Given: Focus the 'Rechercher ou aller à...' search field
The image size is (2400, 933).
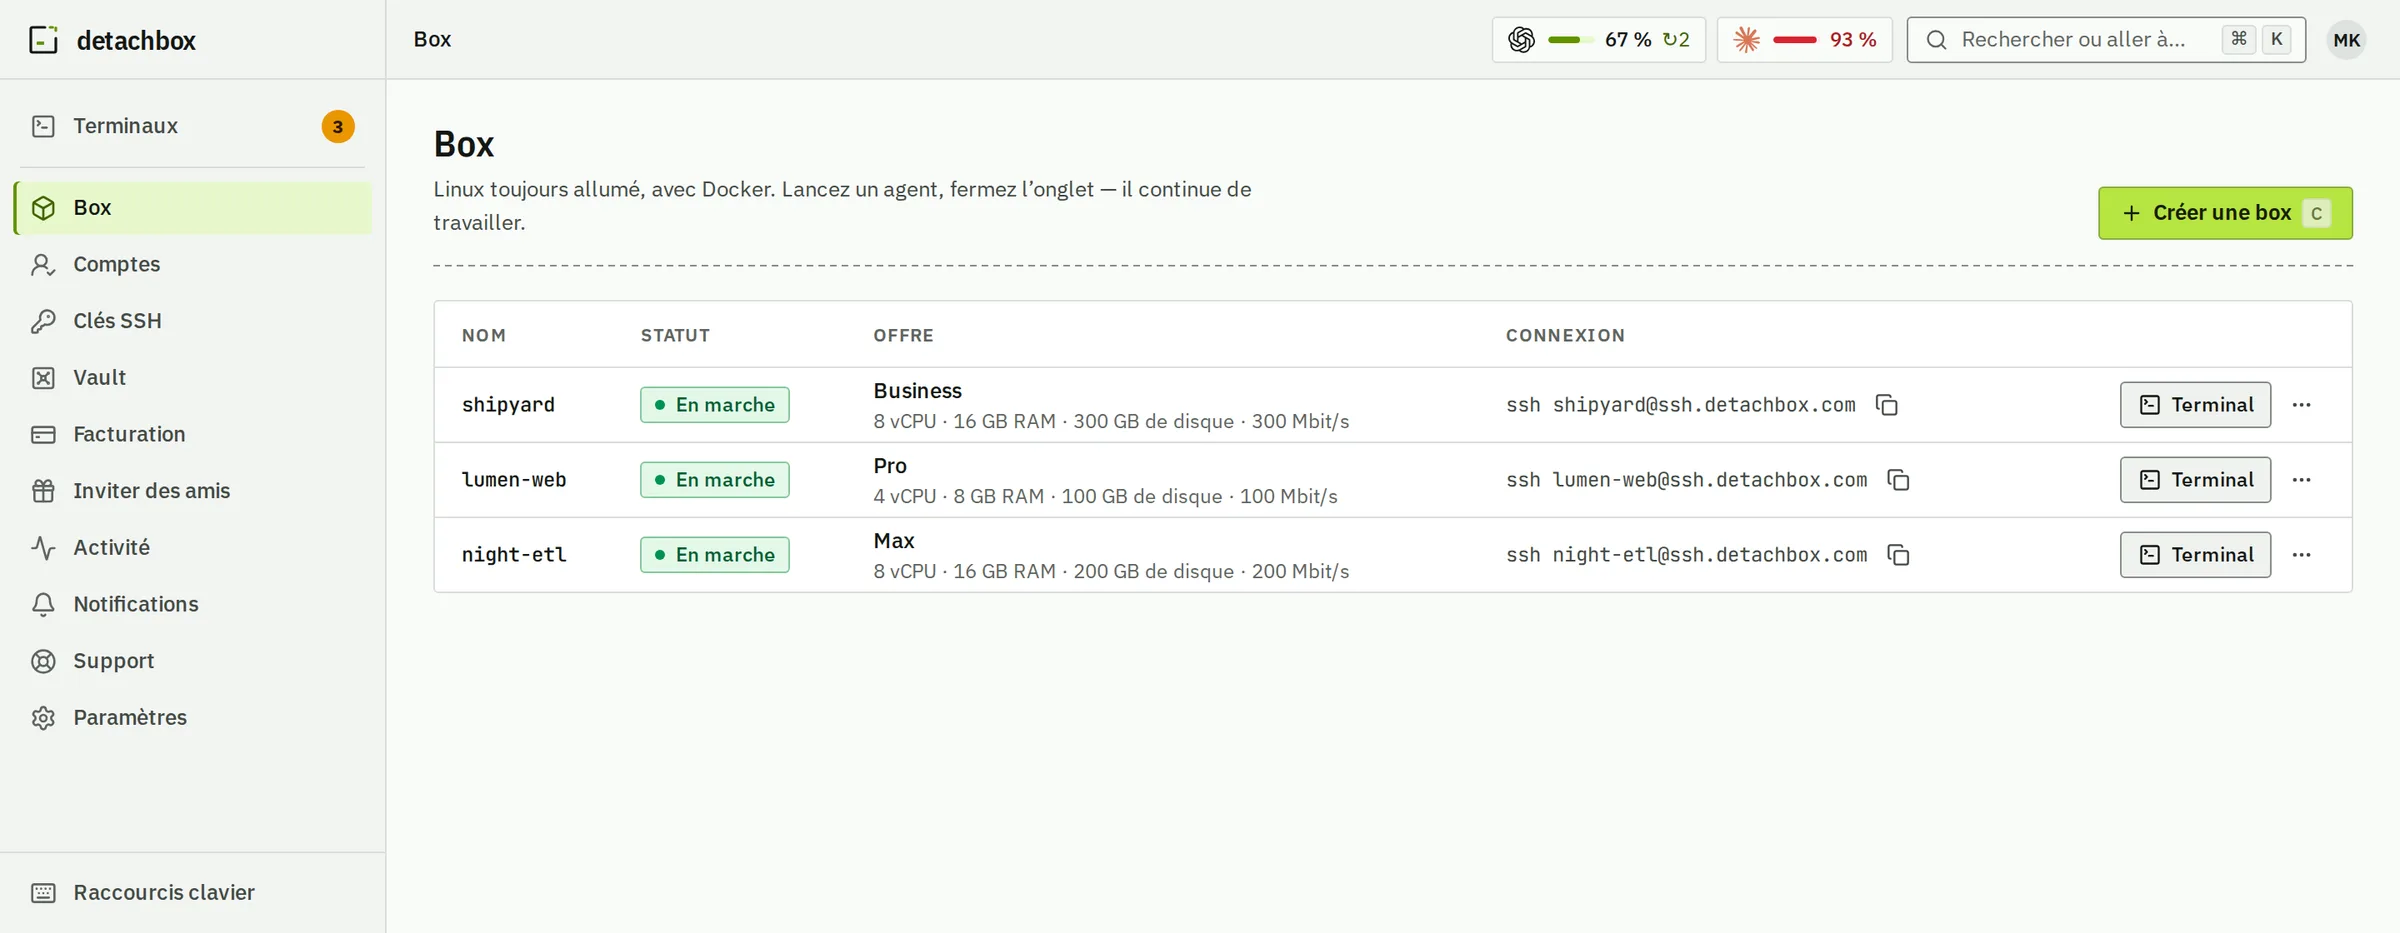Looking at the screenshot, I should click(2106, 40).
